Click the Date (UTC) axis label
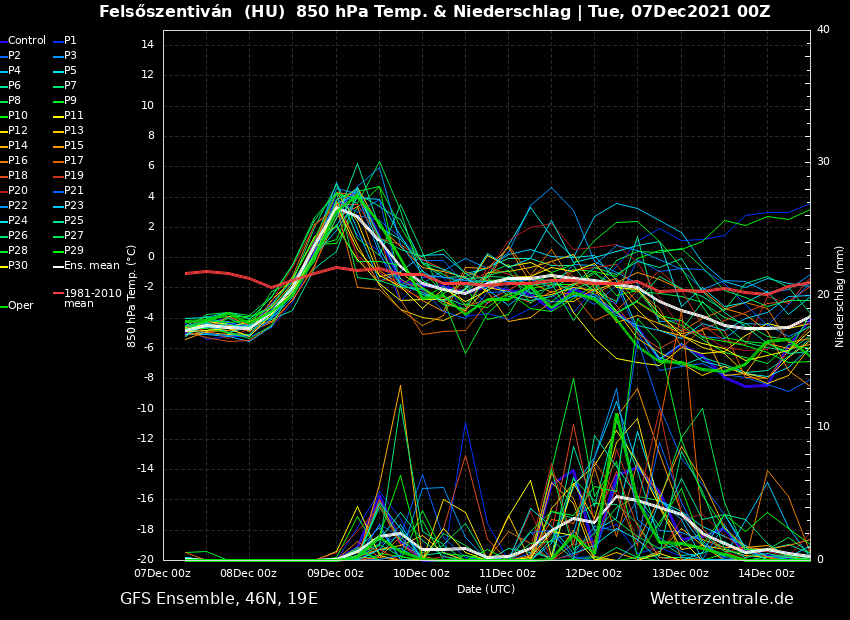850x620 pixels. click(486, 589)
